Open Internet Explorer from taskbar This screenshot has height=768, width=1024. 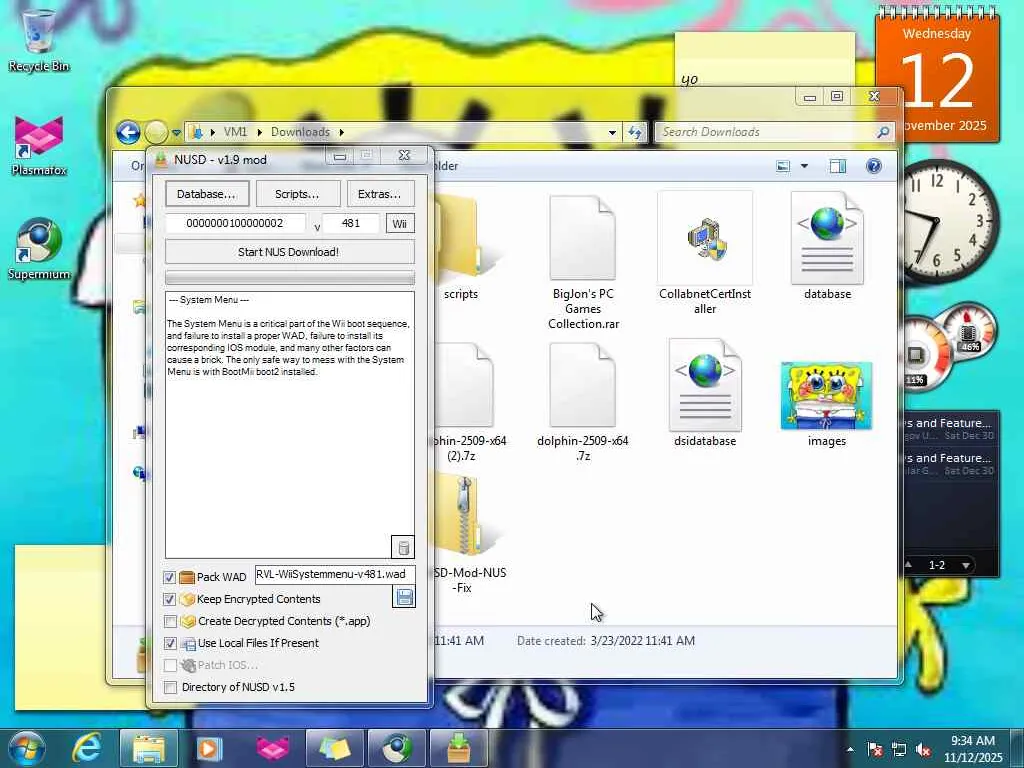[86, 748]
